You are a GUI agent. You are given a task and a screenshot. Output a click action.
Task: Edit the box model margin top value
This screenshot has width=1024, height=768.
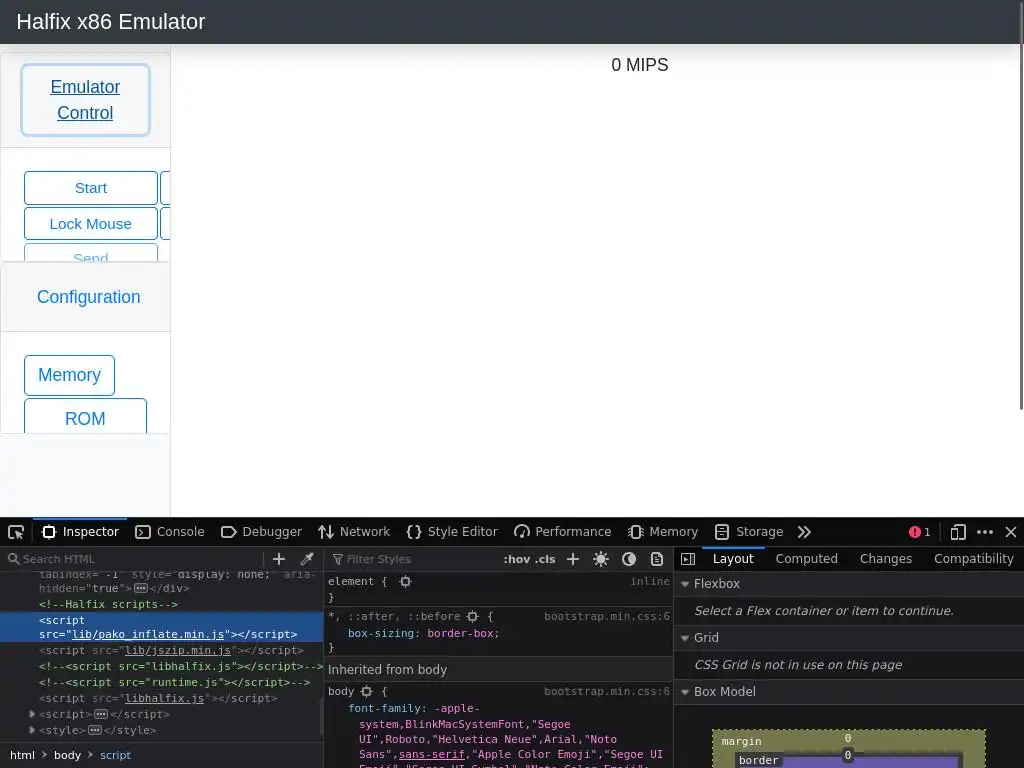(x=848, y=739)
